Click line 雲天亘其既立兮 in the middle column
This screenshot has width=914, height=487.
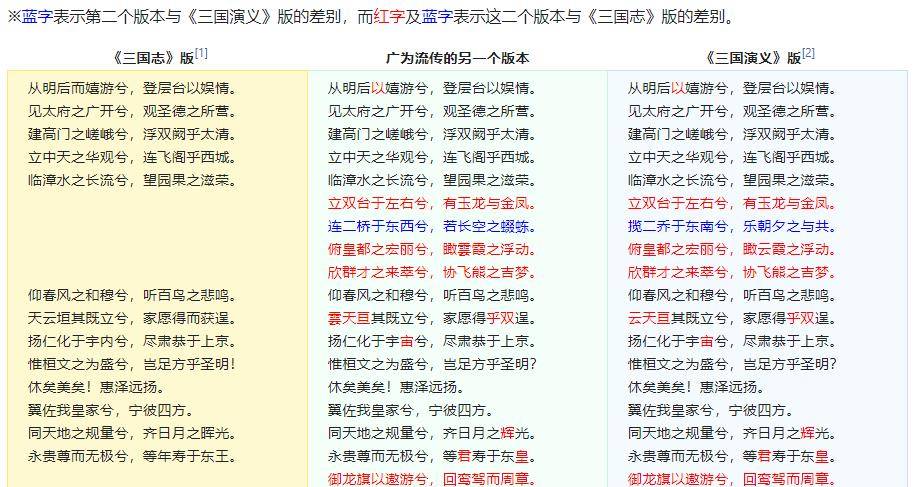pos(378,318)
